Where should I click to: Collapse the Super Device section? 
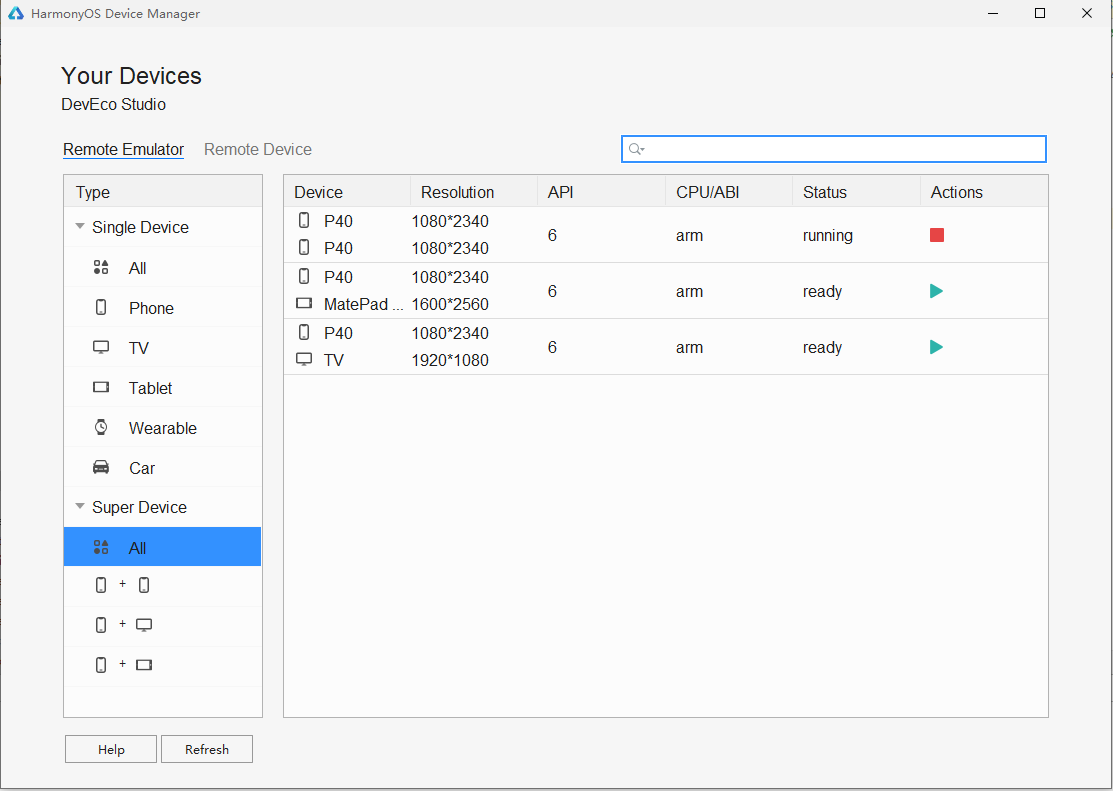(x=79, y=506)
